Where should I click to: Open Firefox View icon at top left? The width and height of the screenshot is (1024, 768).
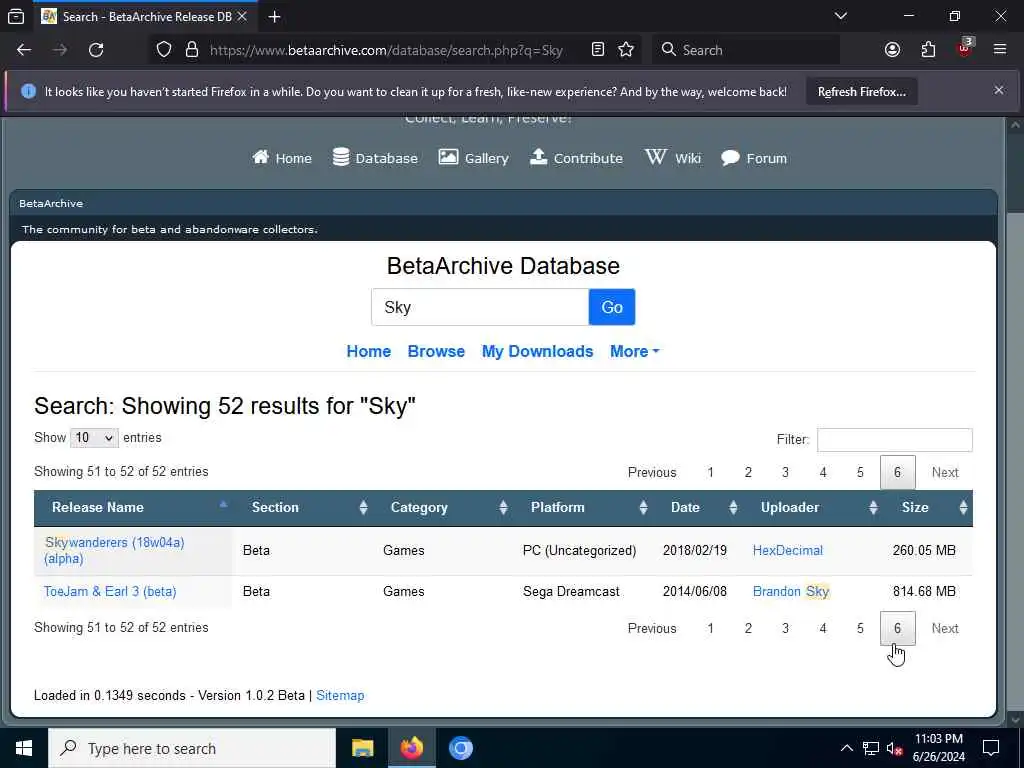(16, 16)
